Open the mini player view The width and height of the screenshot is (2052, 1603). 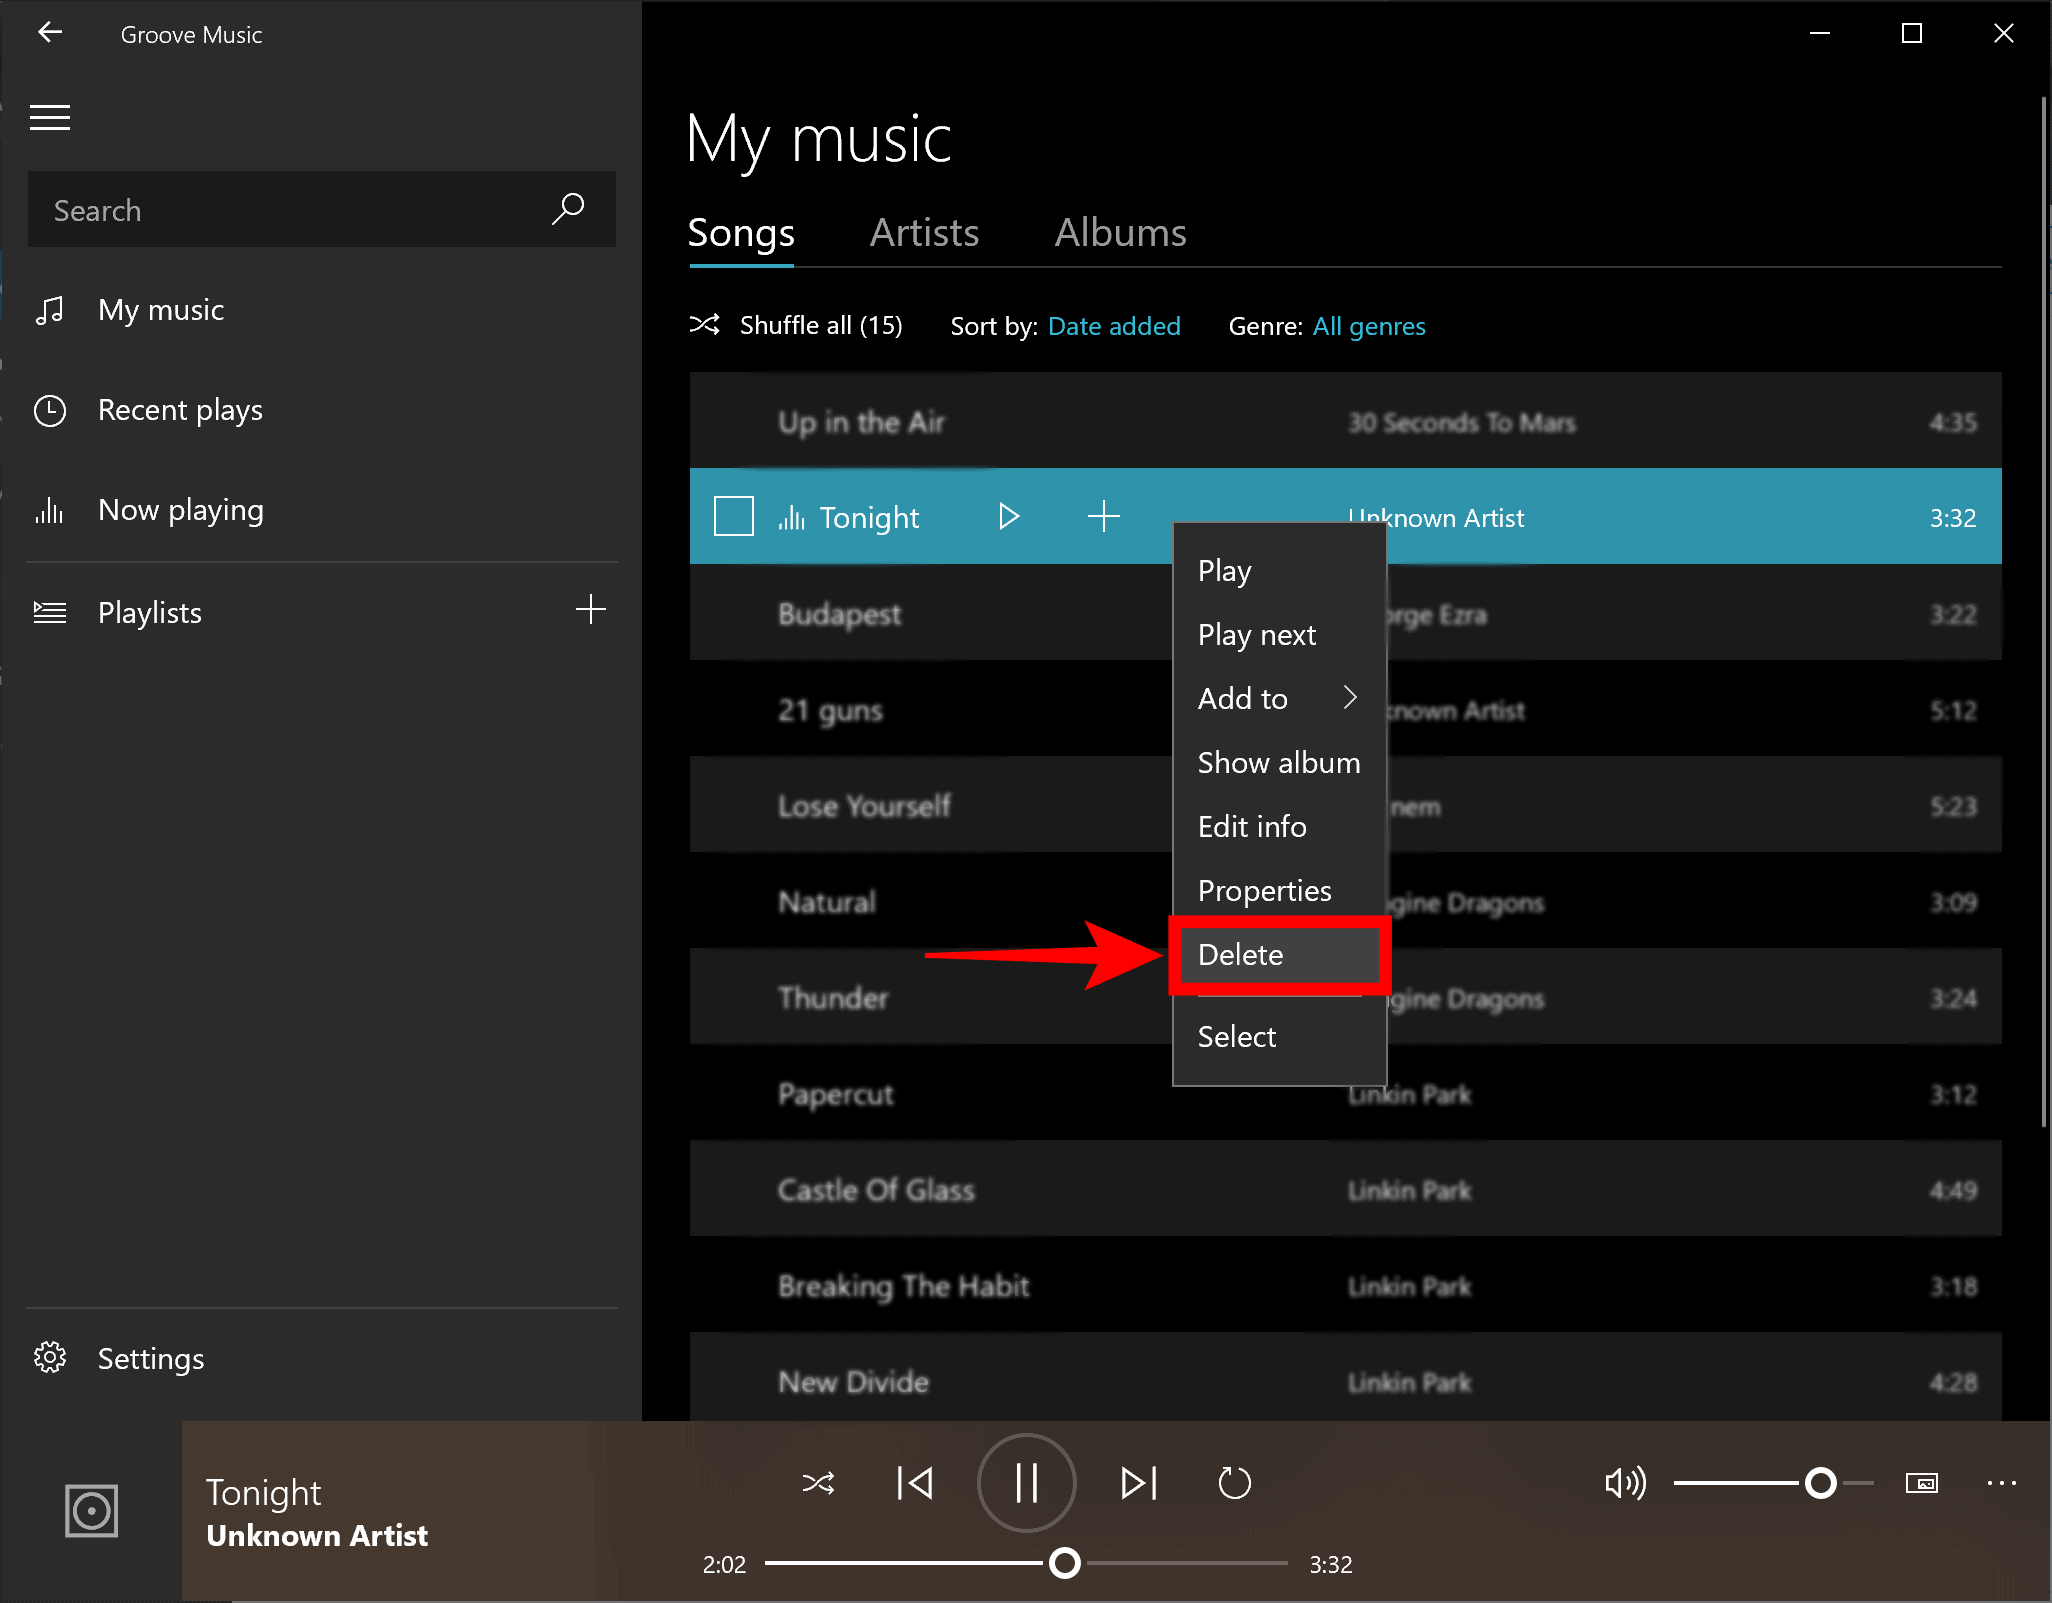click(1922, 1483)
